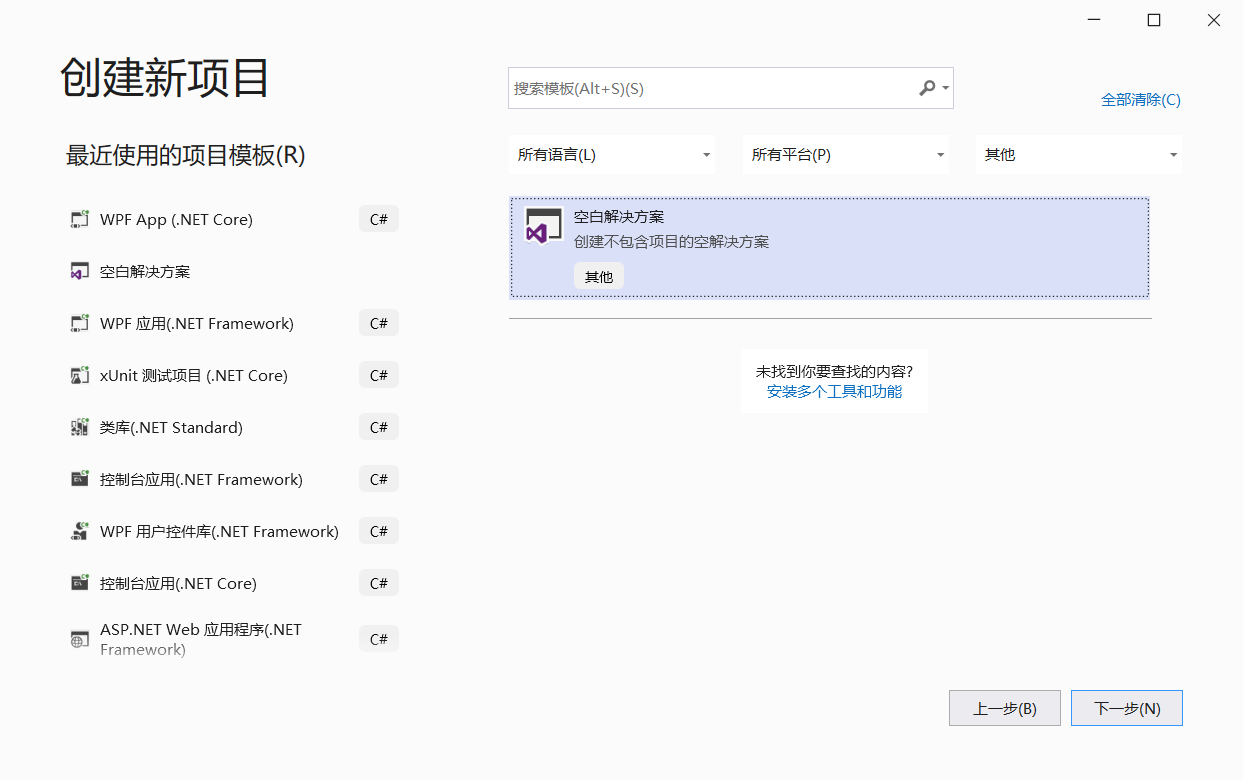This screenshot has width=1243, height=780.
Task: Click the description 创建不包含项目的空解决方案
Action: [x=671, y=241]
